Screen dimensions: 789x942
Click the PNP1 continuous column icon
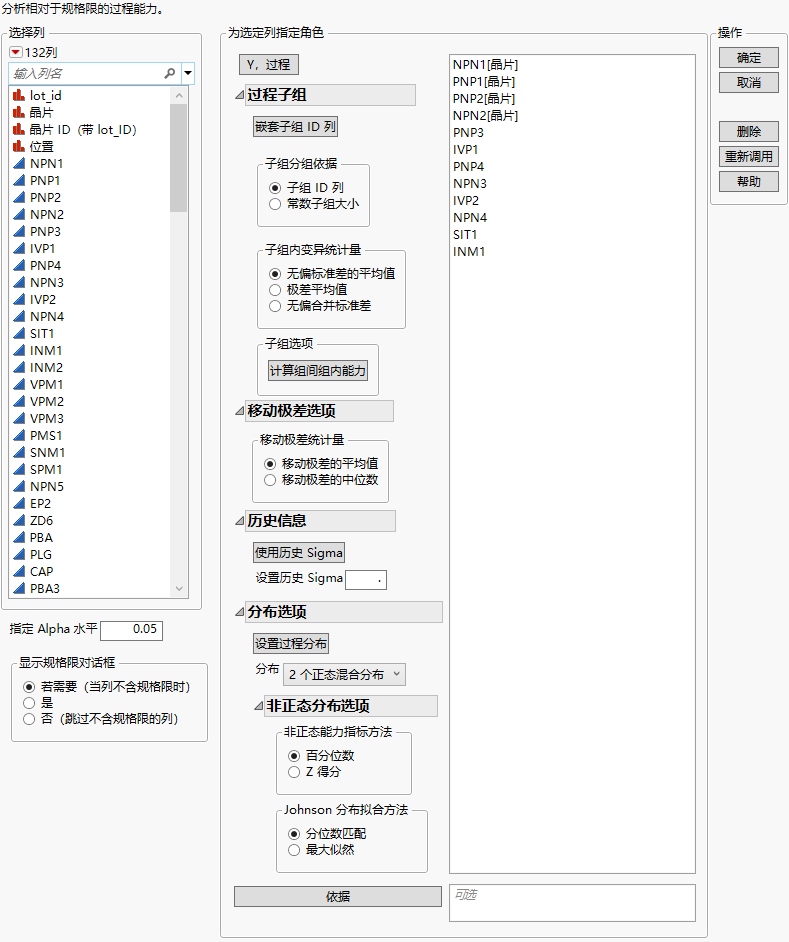(x=19, y=180)
